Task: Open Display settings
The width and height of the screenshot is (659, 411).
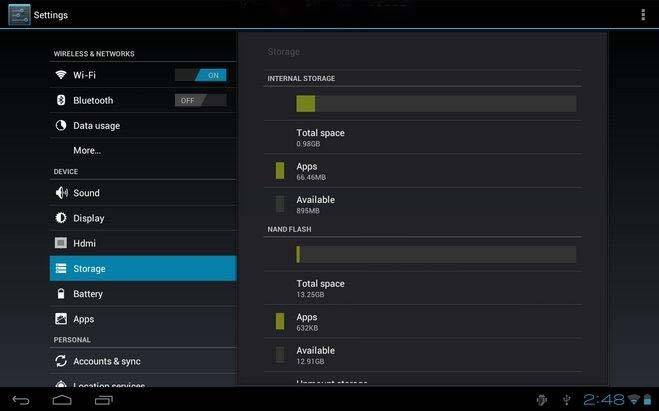Action: (x=143, y=218)
